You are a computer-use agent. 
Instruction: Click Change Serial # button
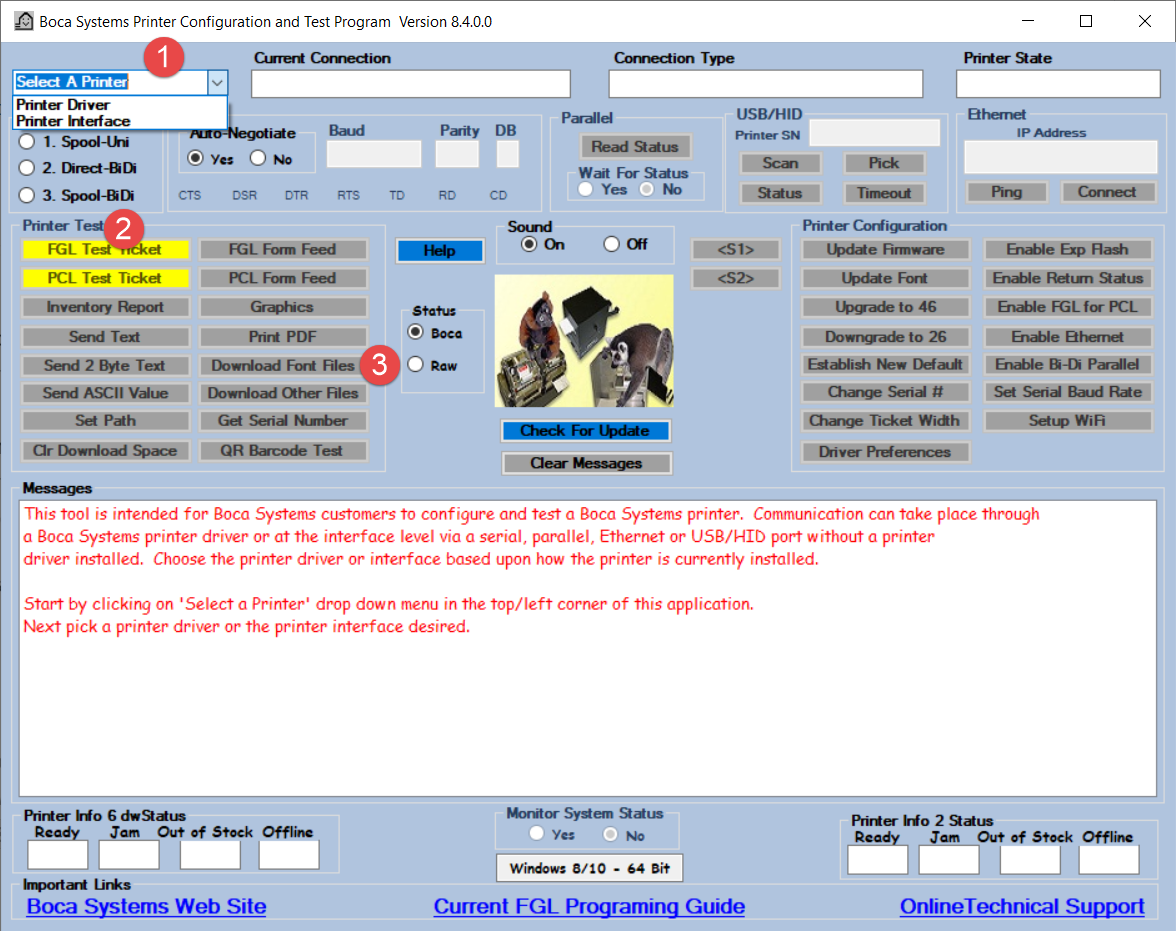click(x=885, y=392)
